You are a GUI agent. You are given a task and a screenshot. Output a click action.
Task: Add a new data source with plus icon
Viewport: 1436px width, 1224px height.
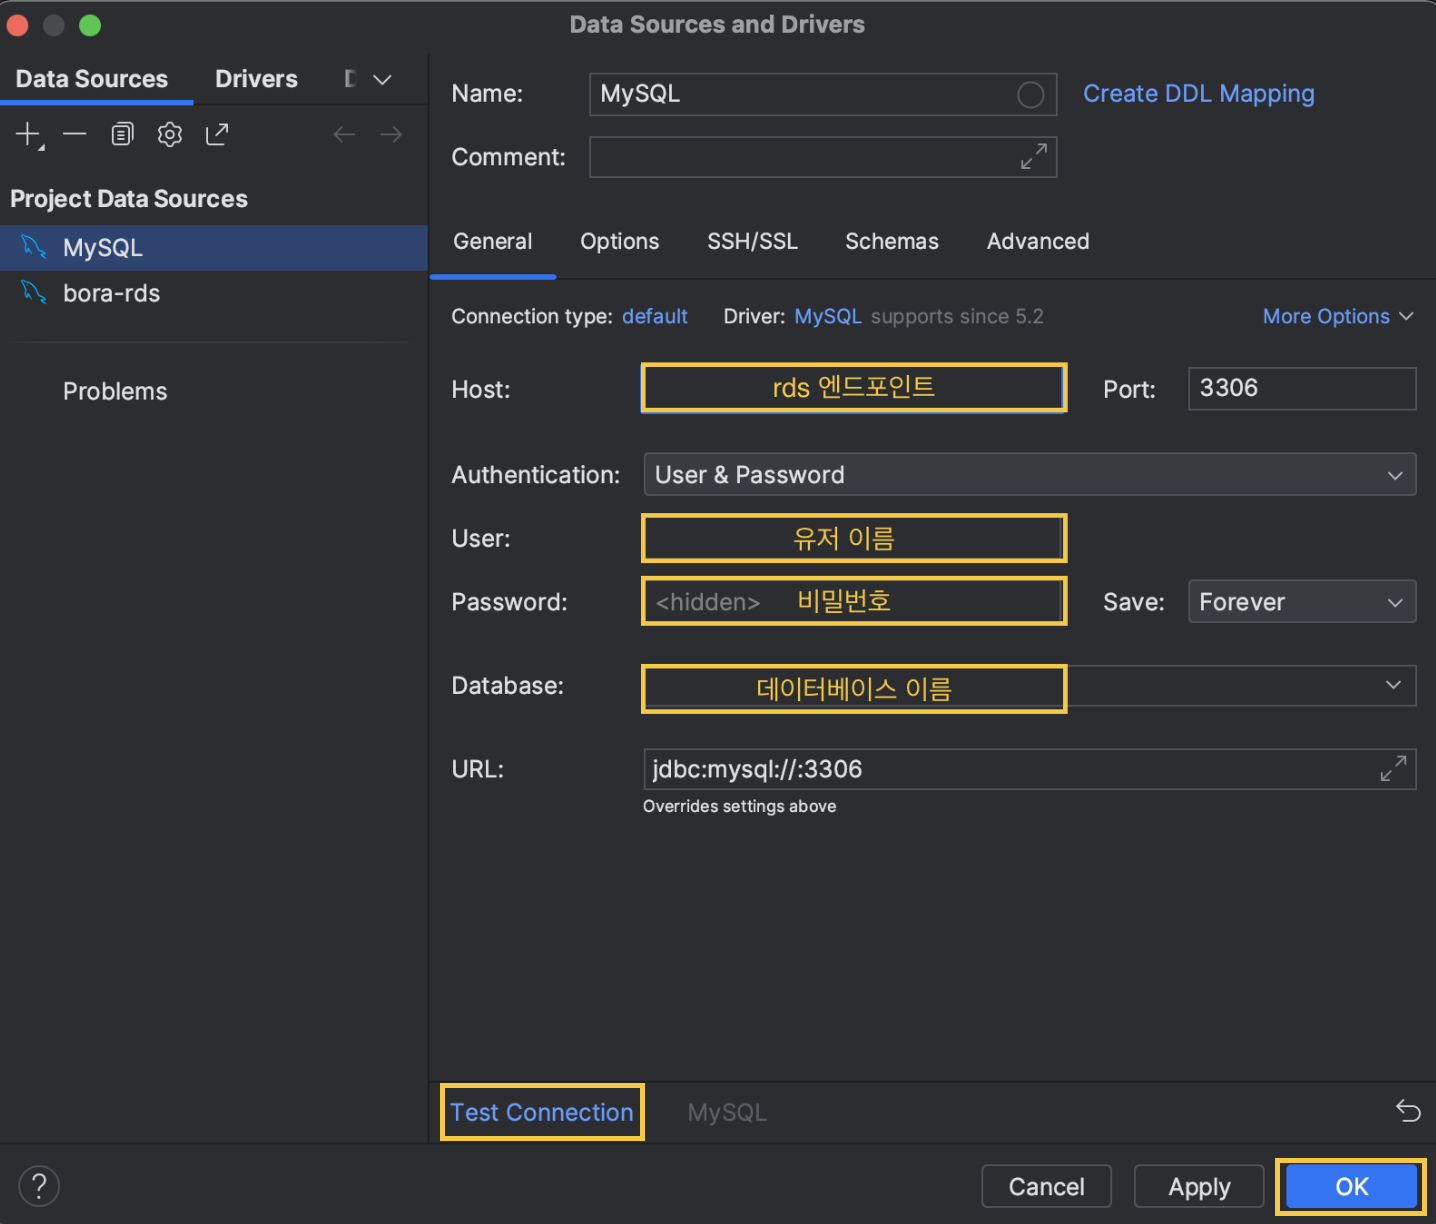tap(28, 134)
